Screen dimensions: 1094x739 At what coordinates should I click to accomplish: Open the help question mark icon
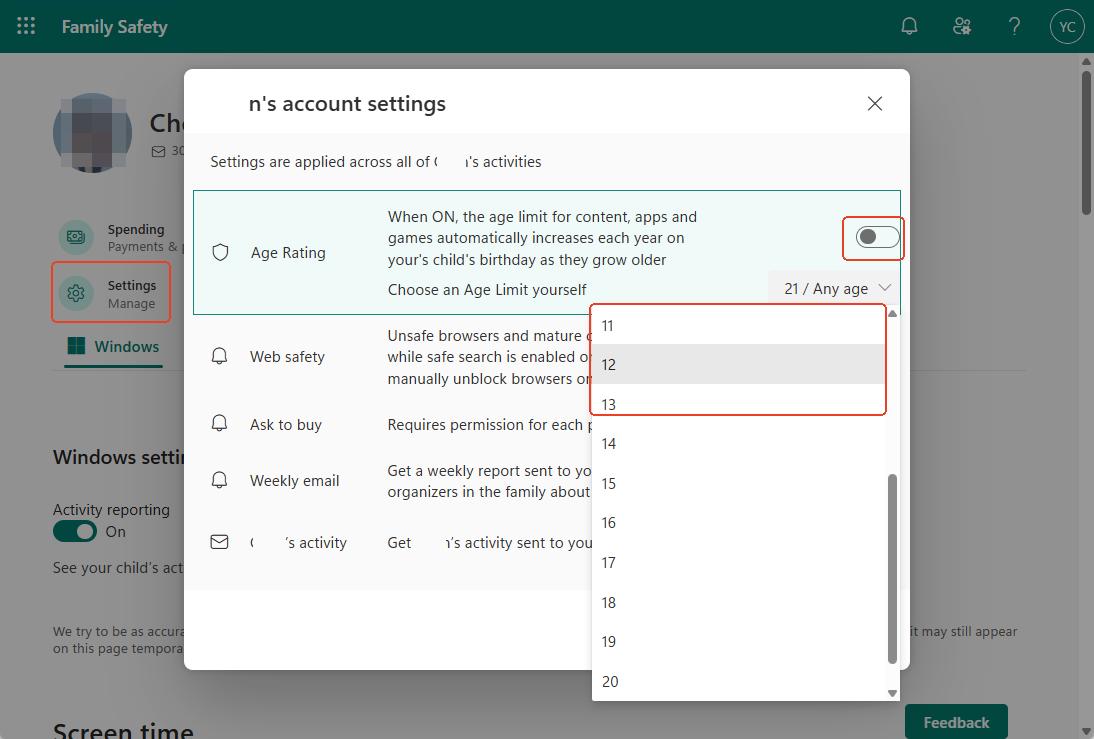coord(1014,27)
